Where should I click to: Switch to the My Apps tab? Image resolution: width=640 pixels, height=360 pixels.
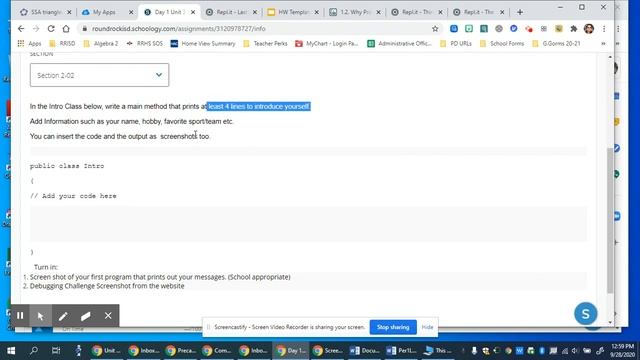point(107,12)
